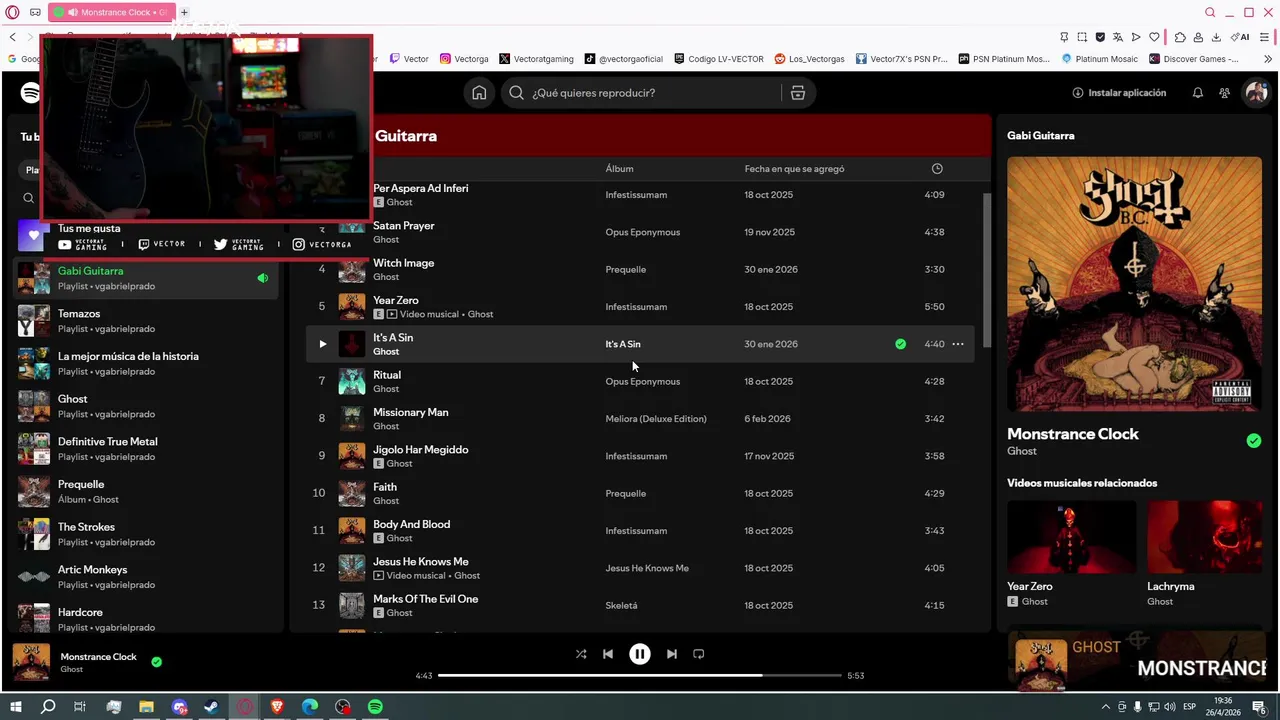
Task: Select the Year Zero track in the playlist
Action: point(640,307)
